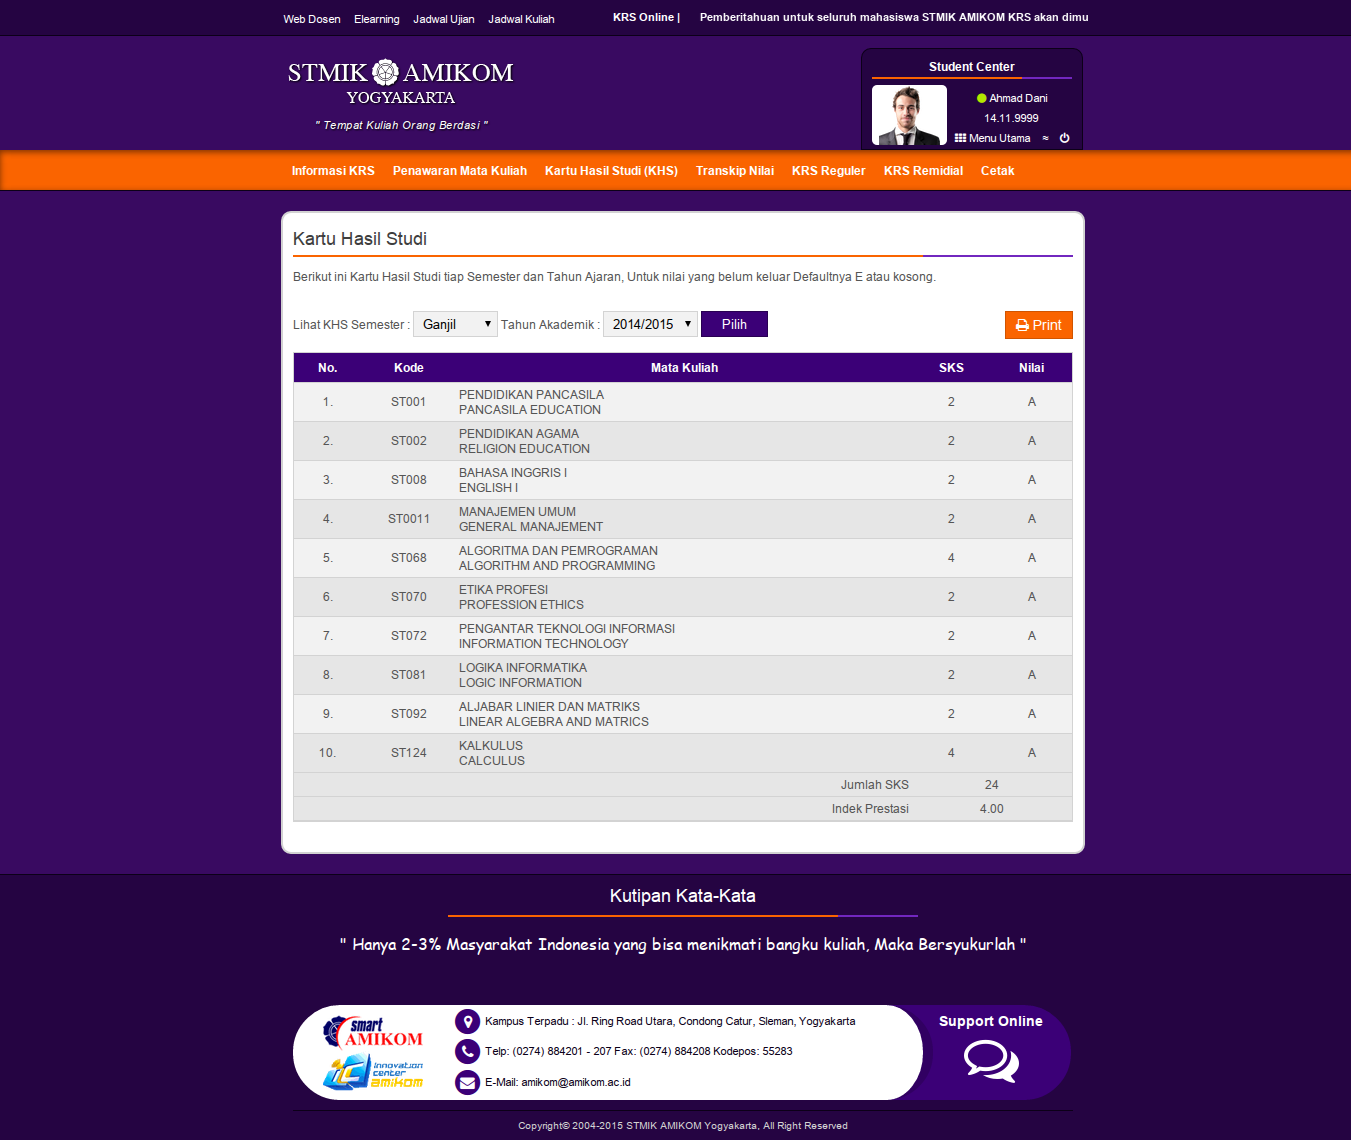
Task: Click the green online status dot
Action: point(981,98)
